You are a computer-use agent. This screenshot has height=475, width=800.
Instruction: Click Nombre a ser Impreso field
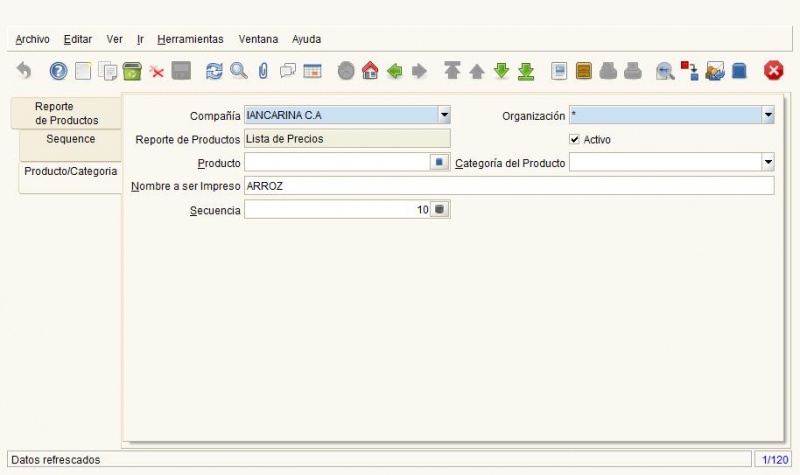(x=509, y=186)
